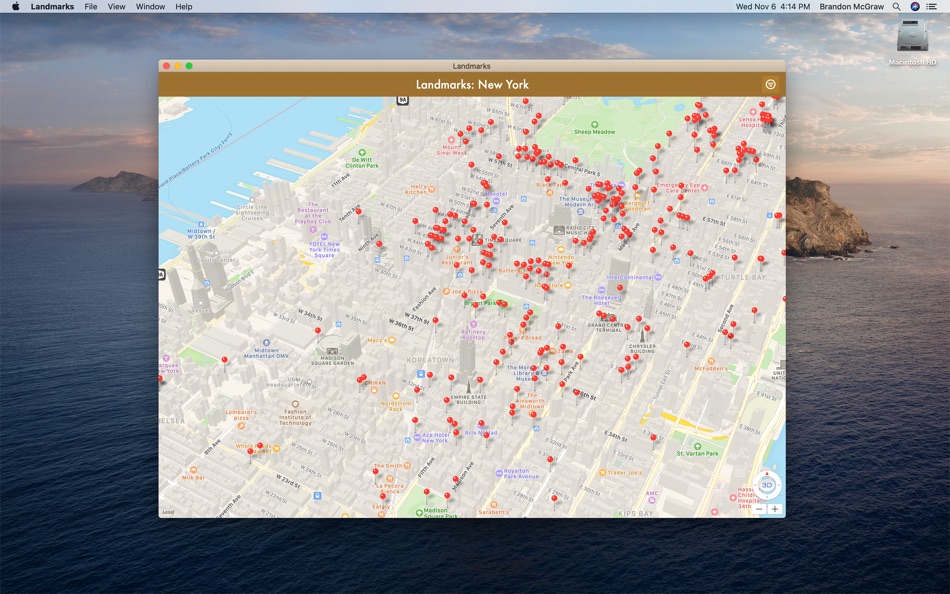The height and width of the screenshot is (594, 950).
Task: Click the St. Vartan Park icon
Action: (697, 446)
